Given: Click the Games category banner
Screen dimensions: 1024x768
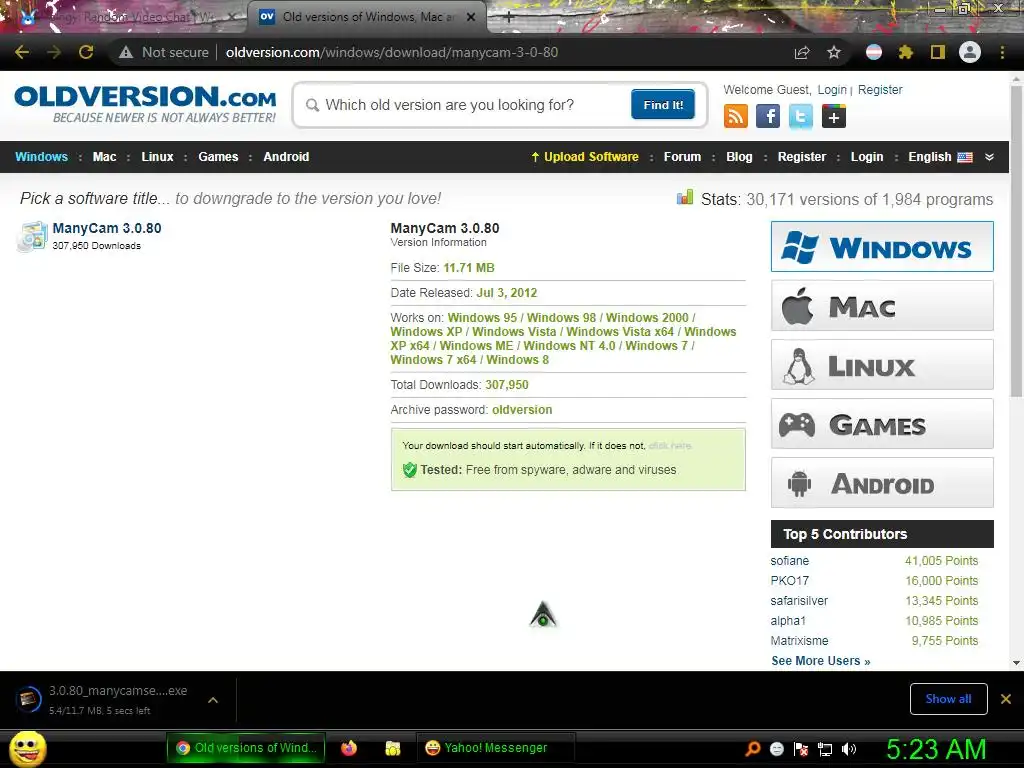Looking at the screenshot, I should pyautogui.click(x=882, y=424).
